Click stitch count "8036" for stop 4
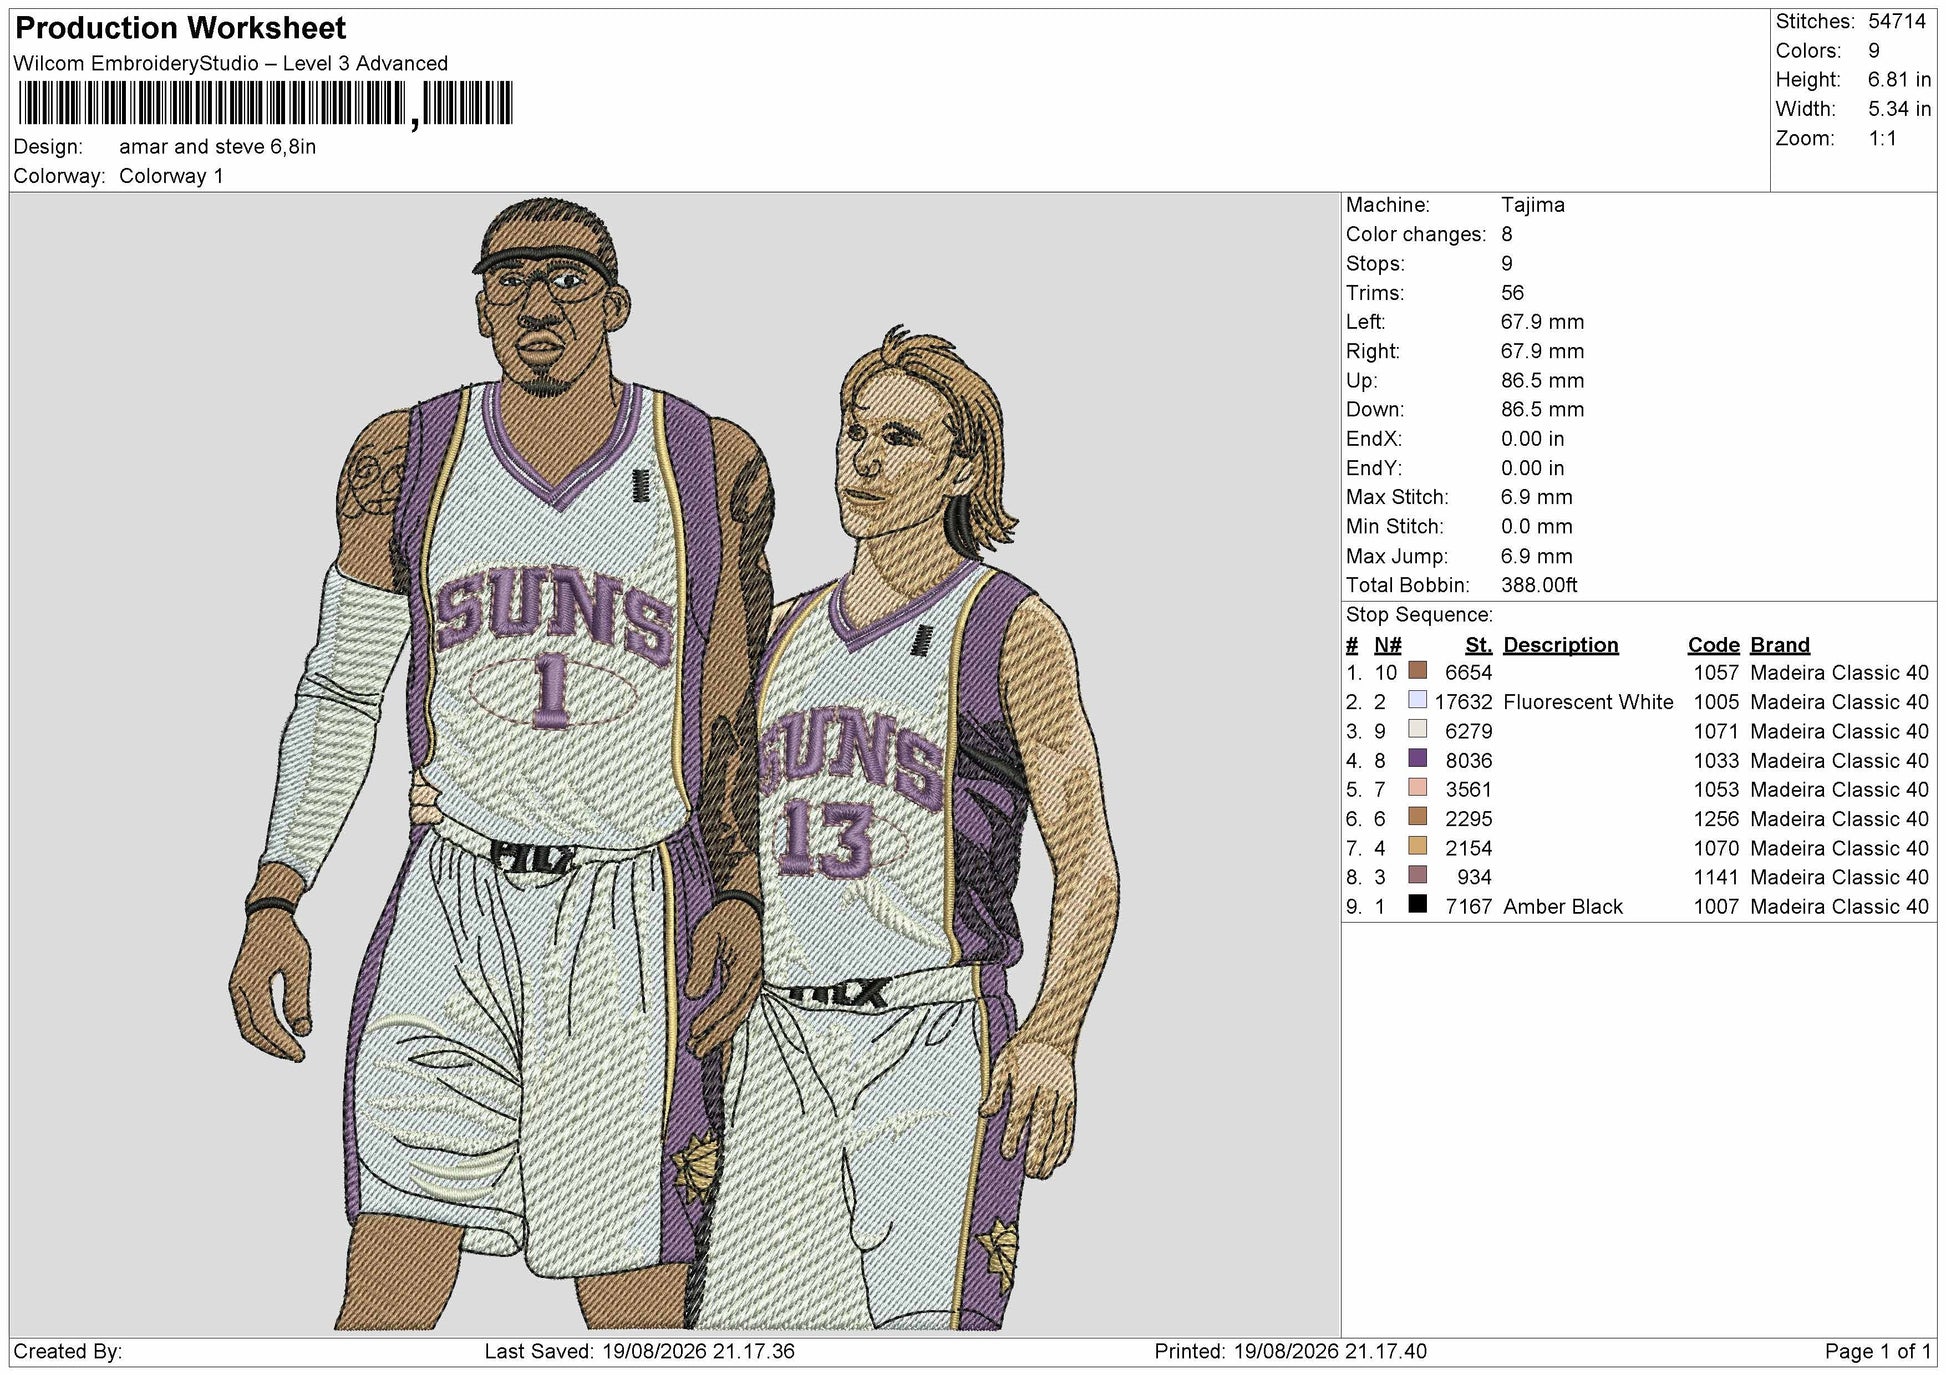1946x1375 pixels. (x=1469, y=761)
